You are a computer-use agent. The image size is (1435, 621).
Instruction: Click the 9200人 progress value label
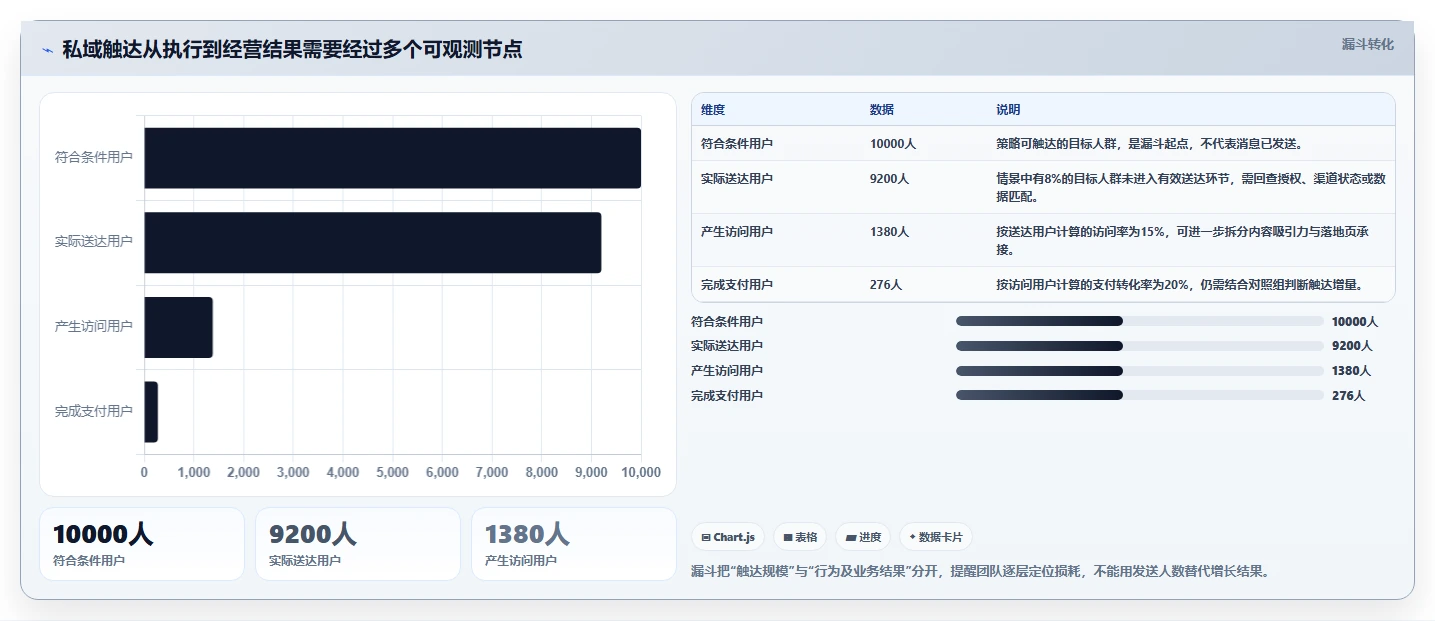coord(1352,346)
